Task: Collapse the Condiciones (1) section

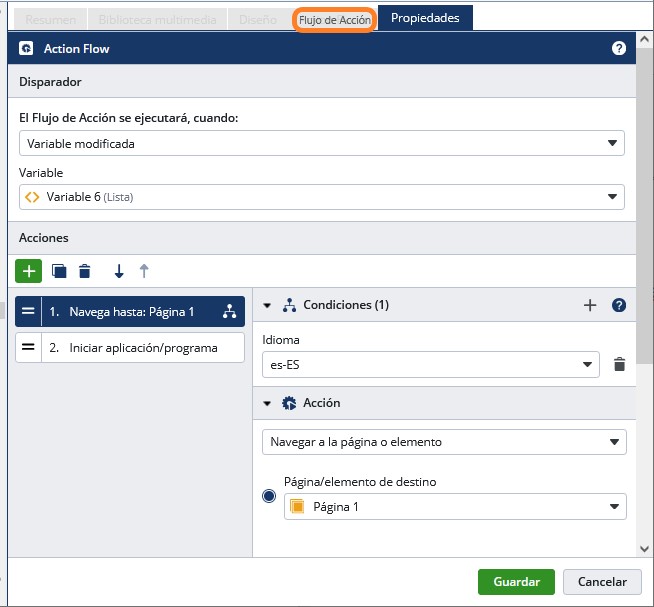Action: (x=268, y=305)
